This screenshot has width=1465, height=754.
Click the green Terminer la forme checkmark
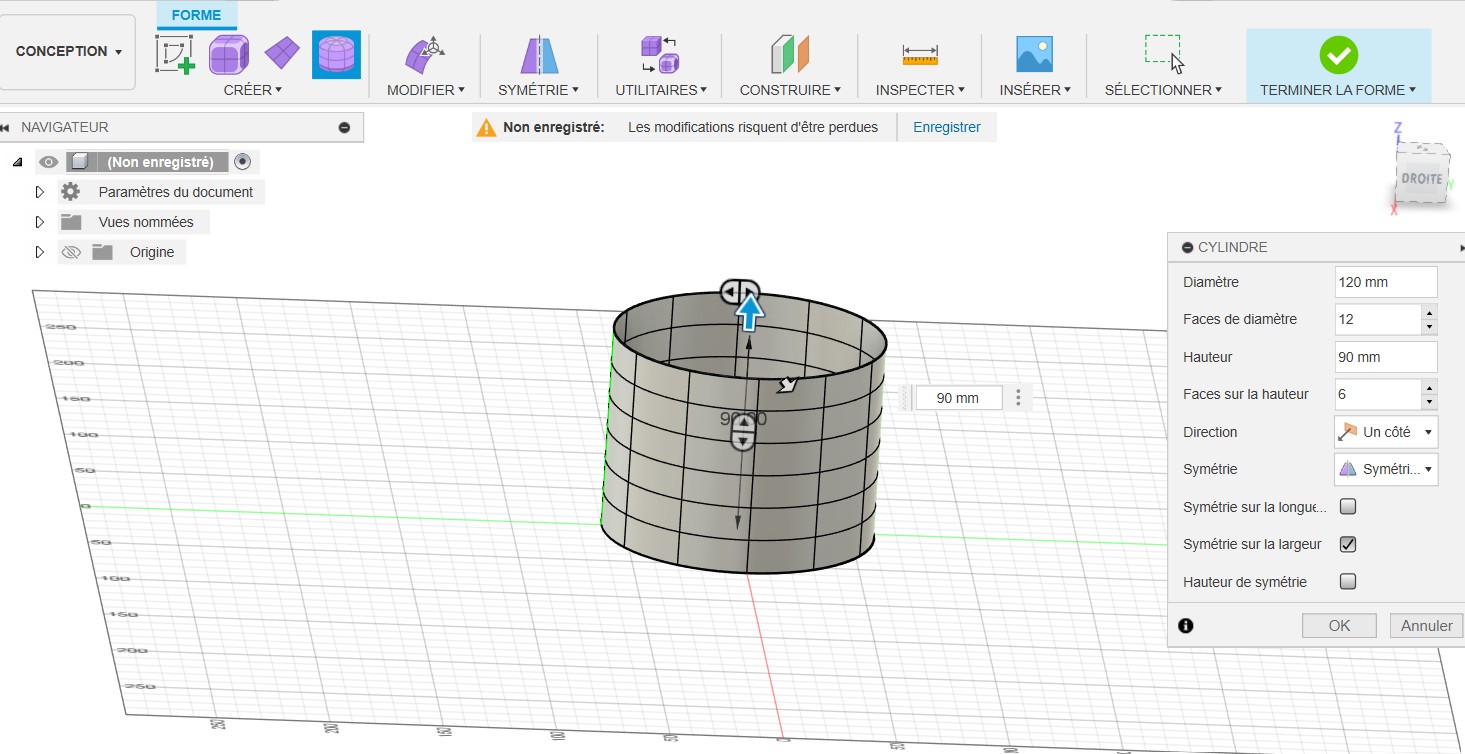pos(1338,54)
